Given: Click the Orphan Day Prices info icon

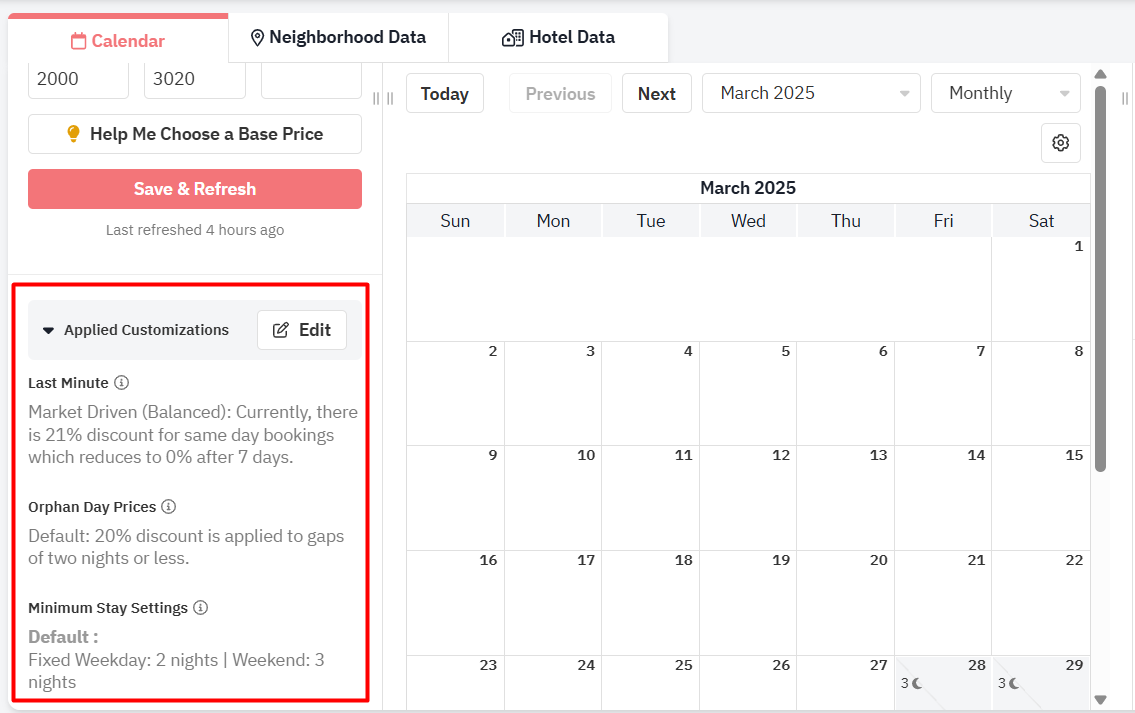Looking at the screenshot, I should [x=169, y=507].
